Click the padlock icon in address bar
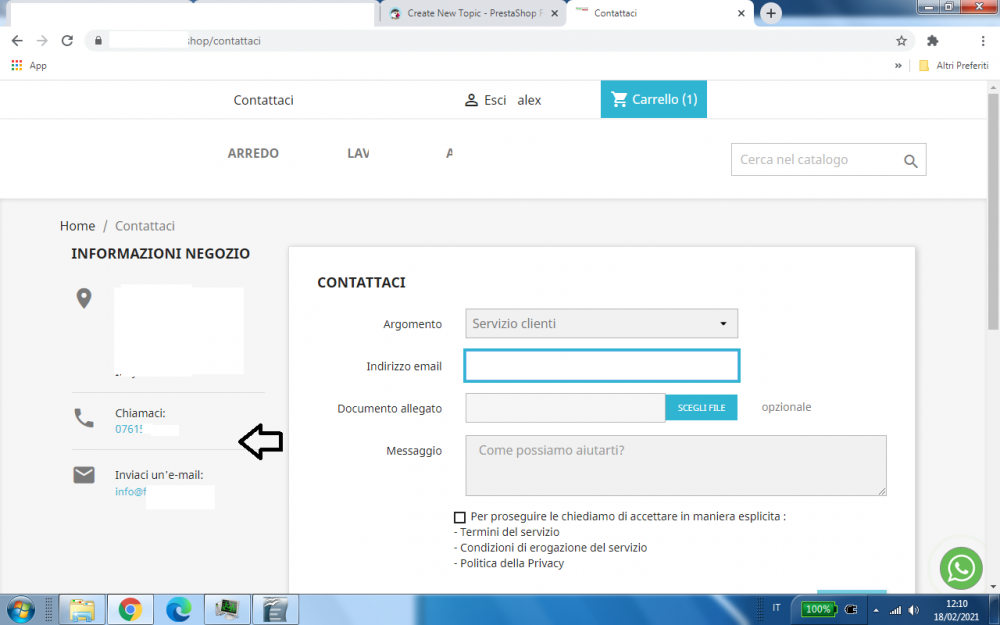Screen dimensions: 1000x625 (98, 41)
